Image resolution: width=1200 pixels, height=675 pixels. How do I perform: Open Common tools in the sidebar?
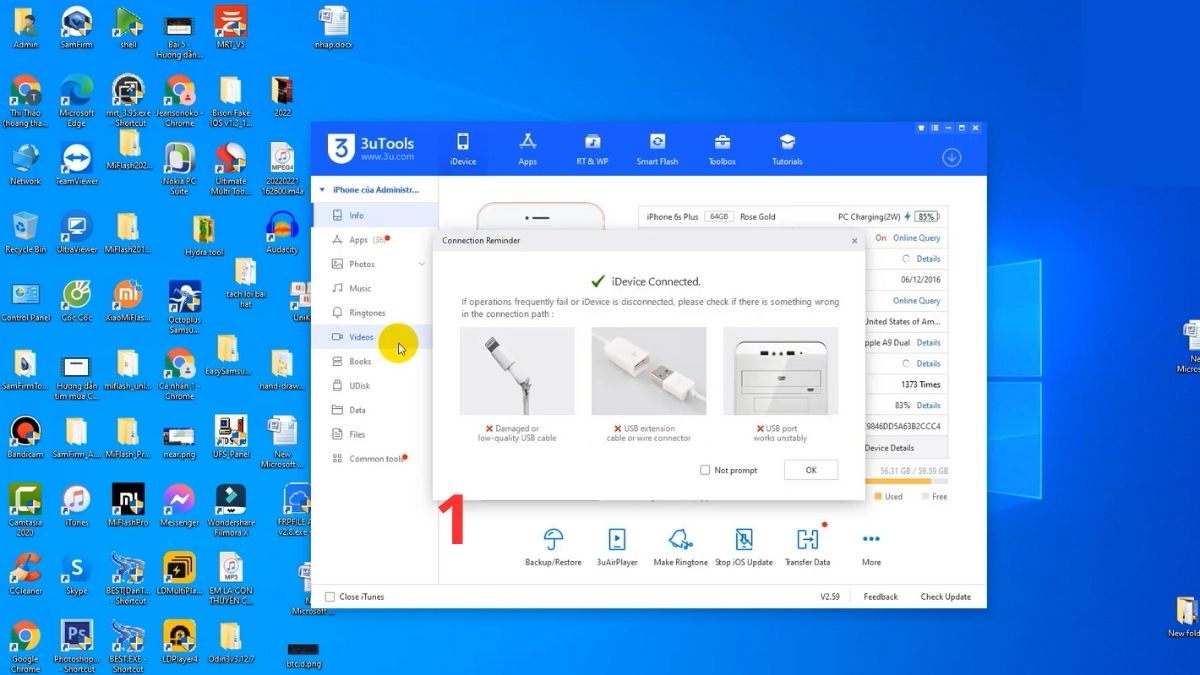click(x=375, y=458)
